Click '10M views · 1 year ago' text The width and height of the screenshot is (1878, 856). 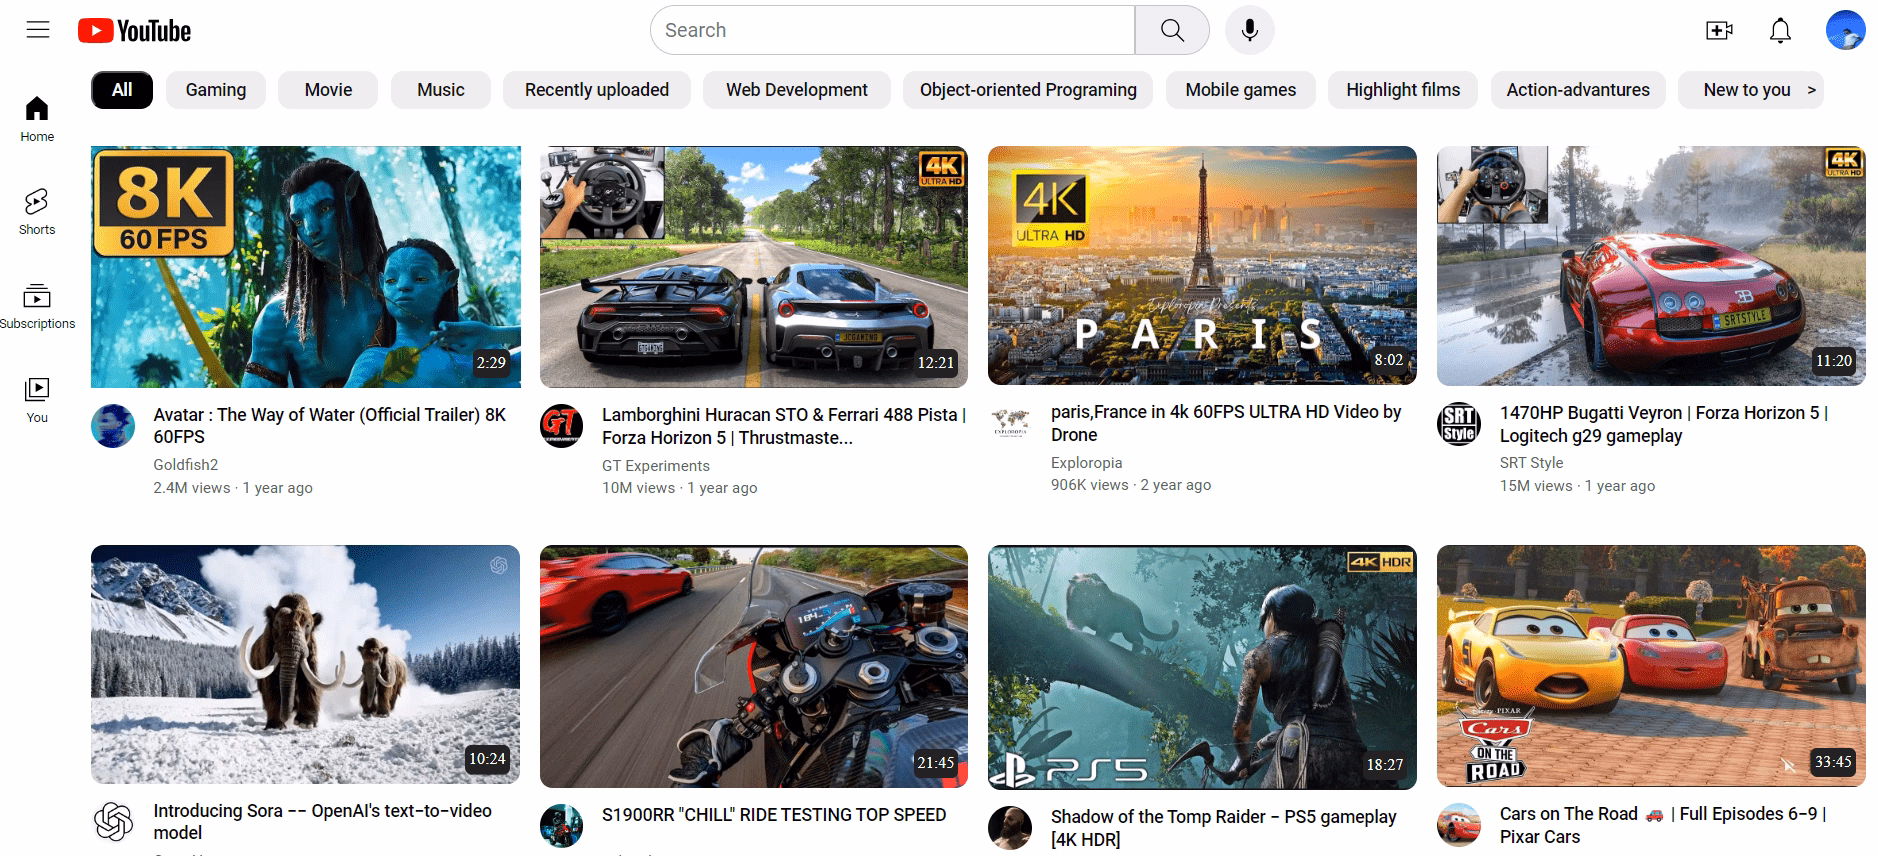tap(680, 488)
